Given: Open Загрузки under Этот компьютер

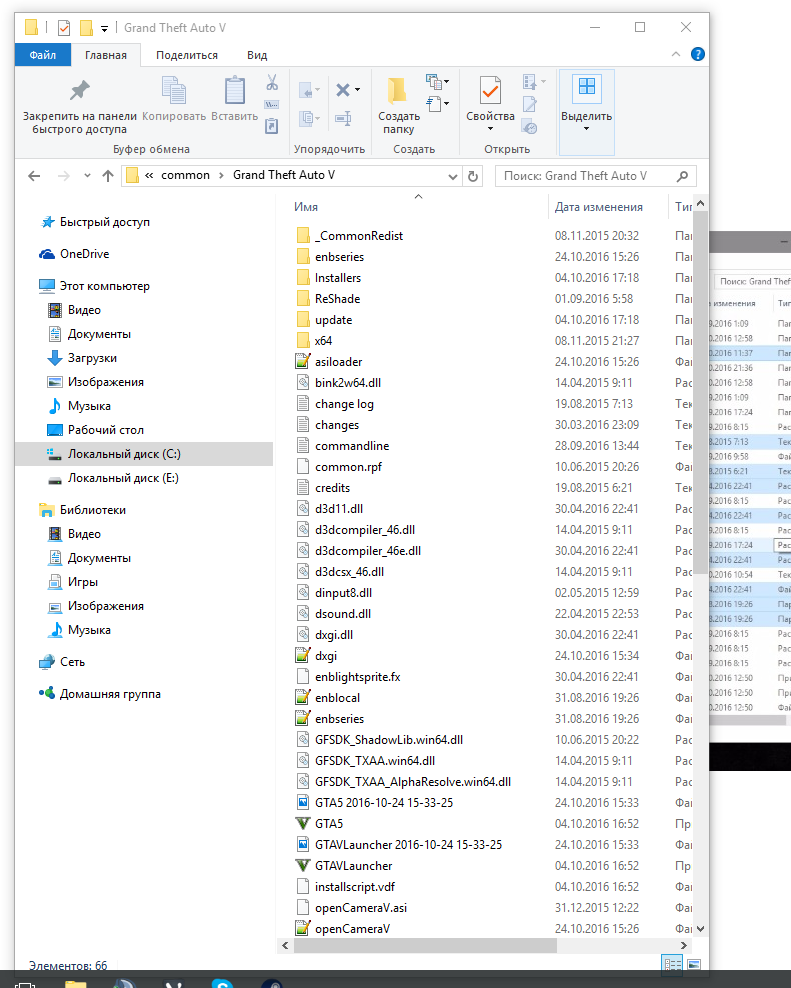Looking at the screenshot, I should click(x=92, y=358).
